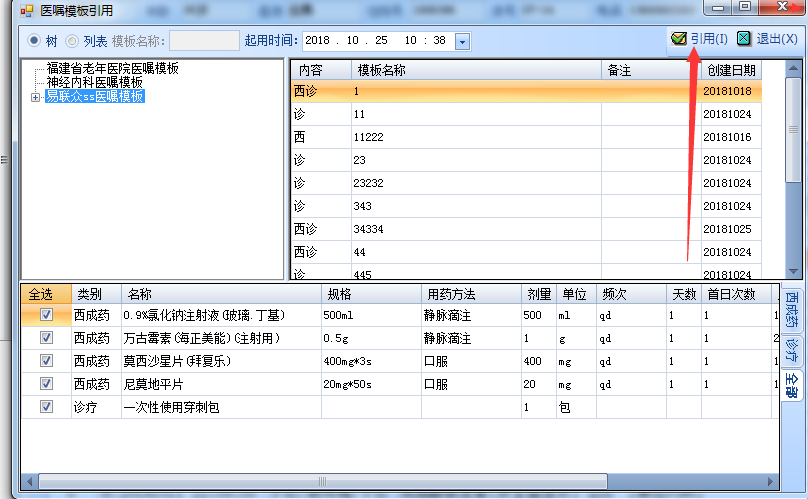Click the 20mg*50s specification cell

[x=371, y=384]
